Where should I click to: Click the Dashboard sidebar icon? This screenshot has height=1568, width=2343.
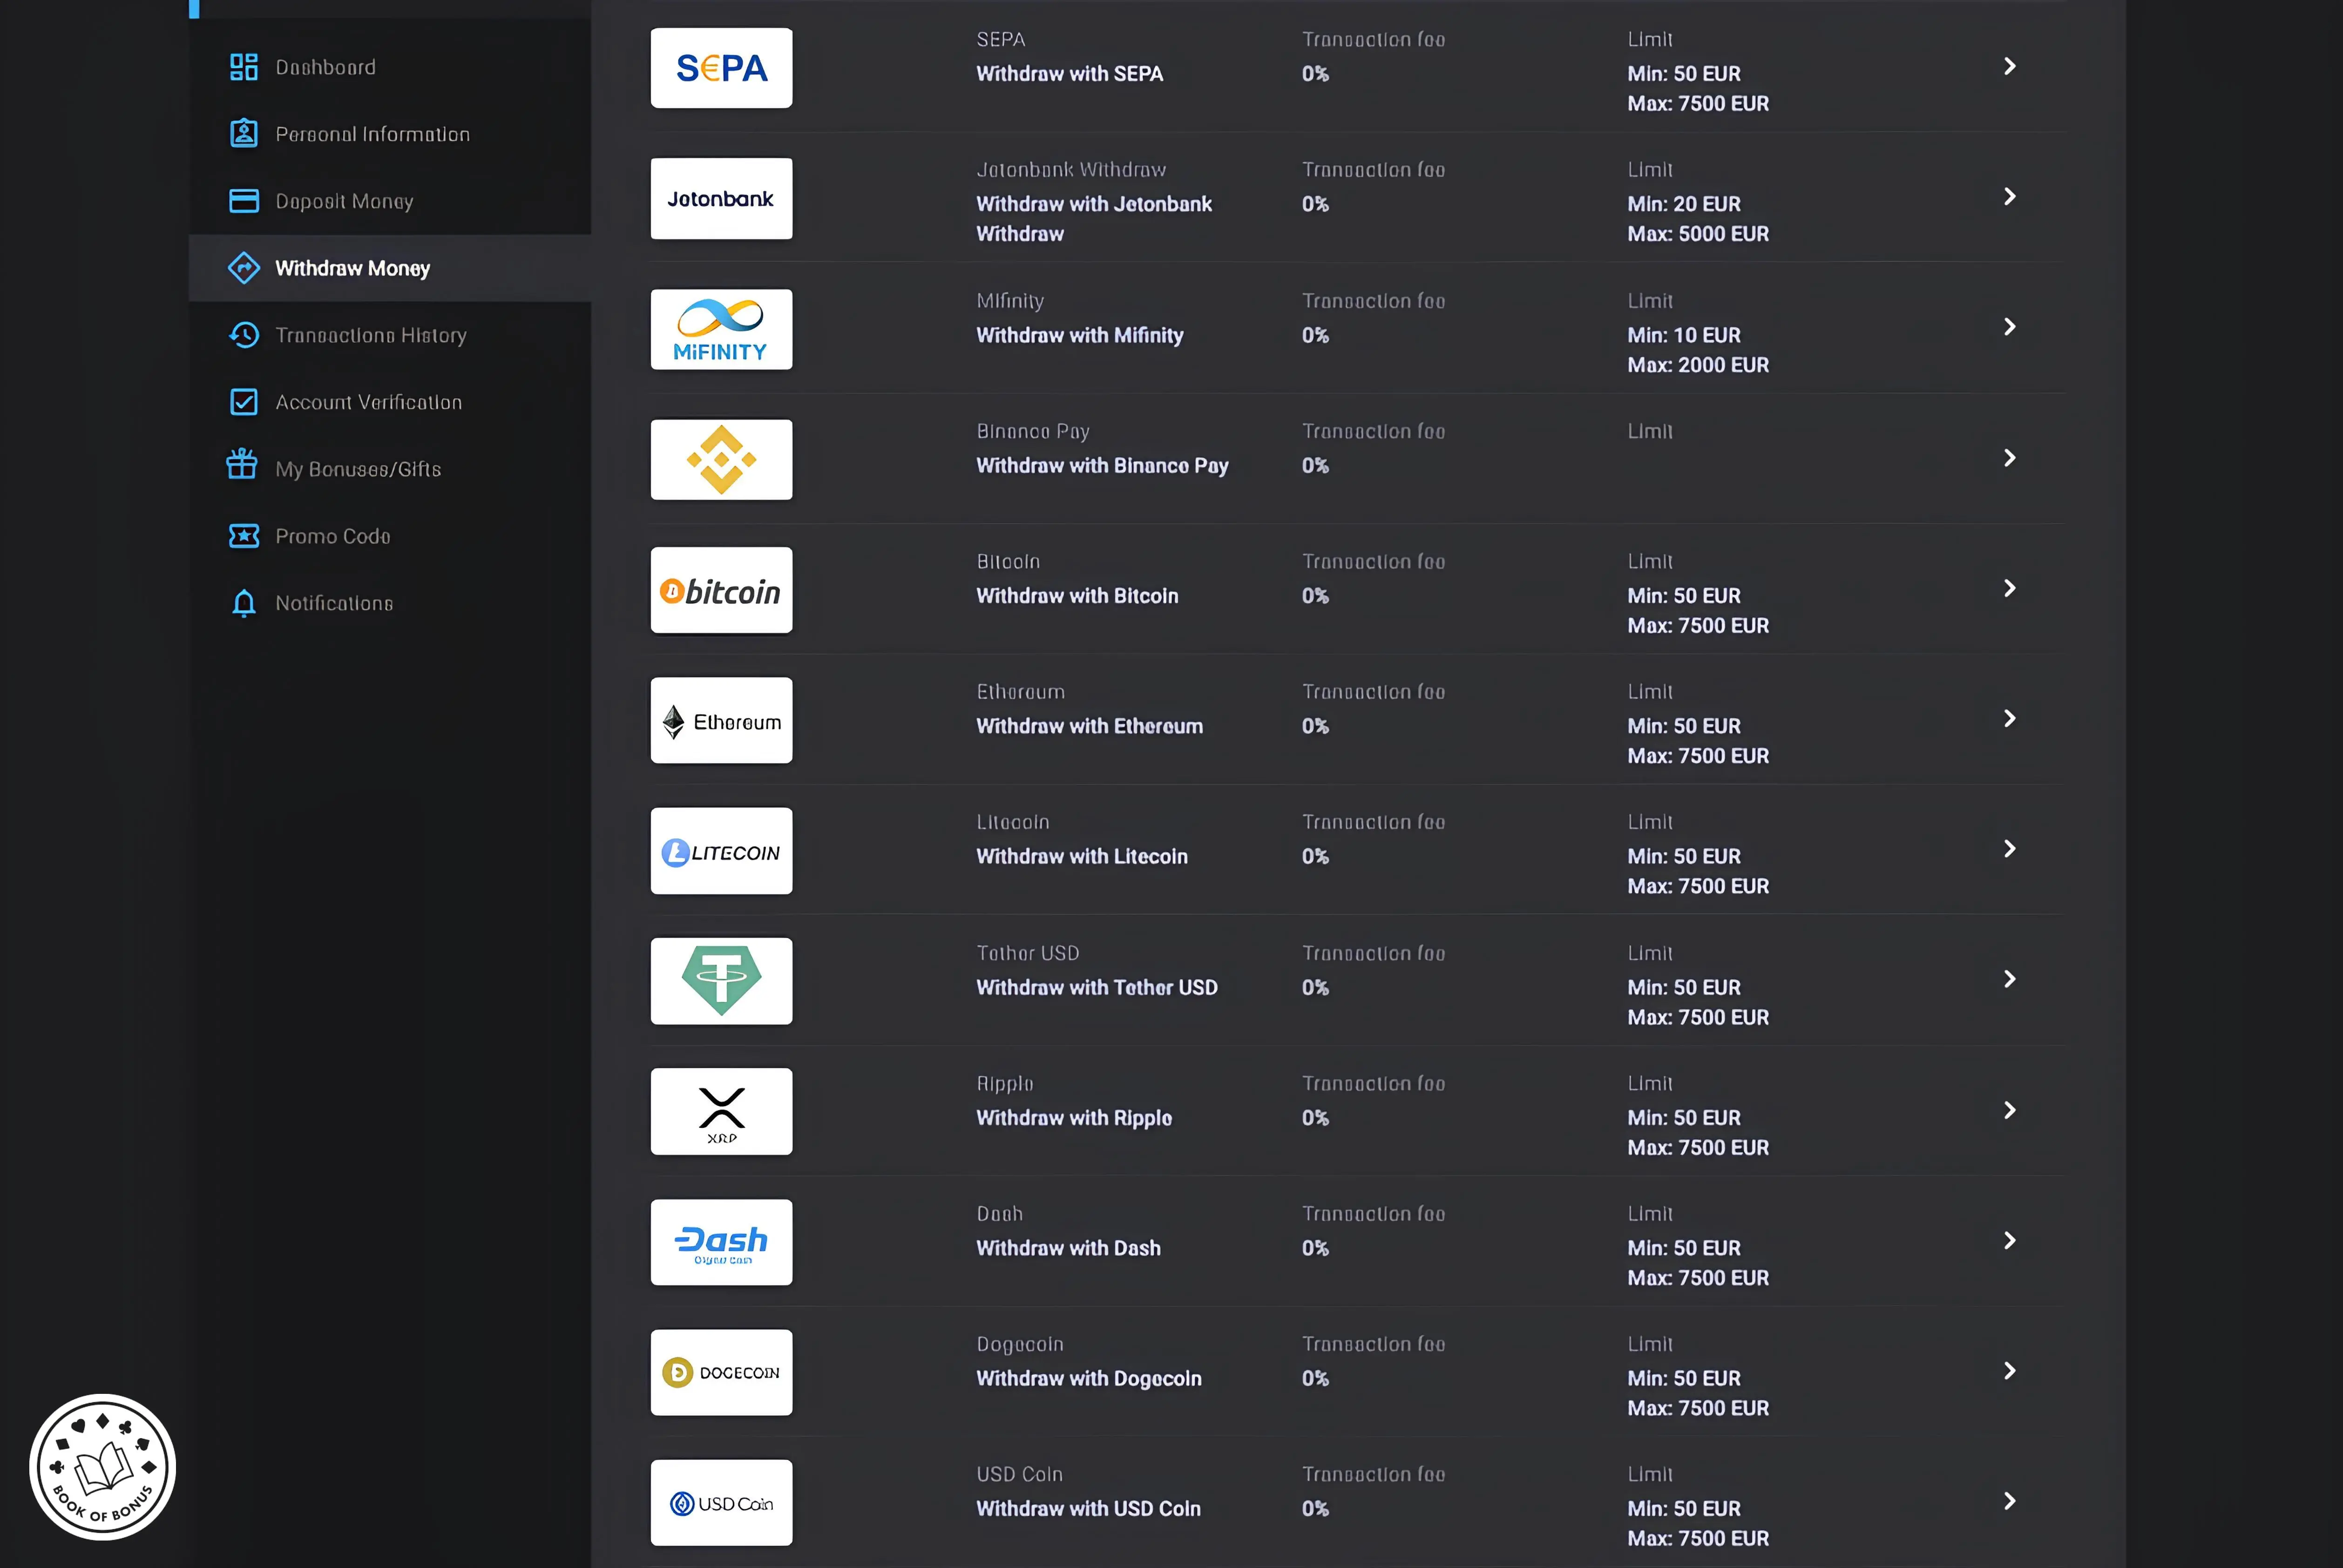(x=243, y=67)
